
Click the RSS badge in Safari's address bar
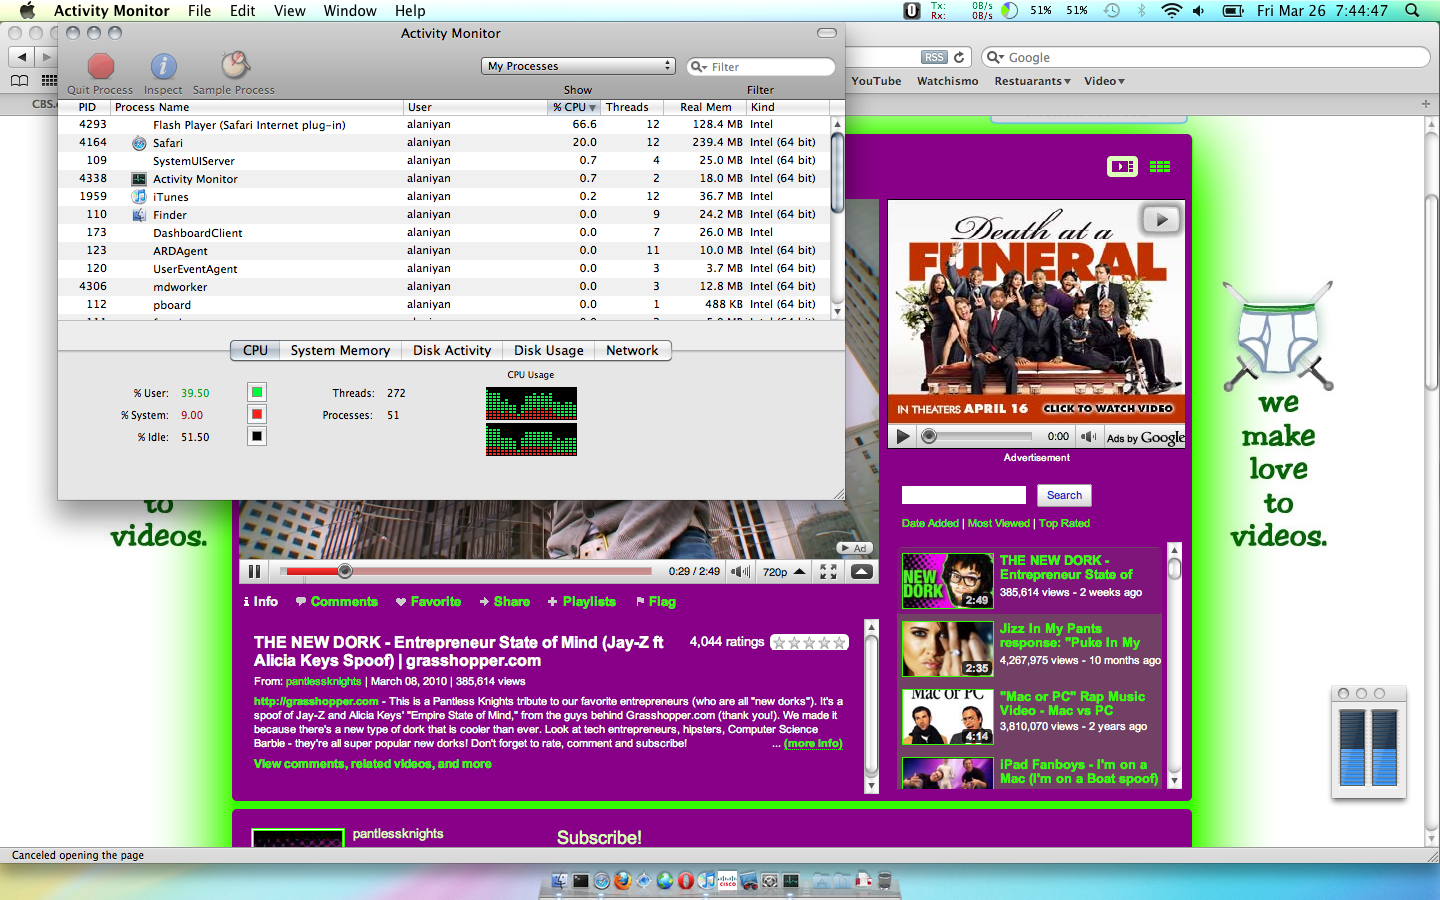pos(934,58)
